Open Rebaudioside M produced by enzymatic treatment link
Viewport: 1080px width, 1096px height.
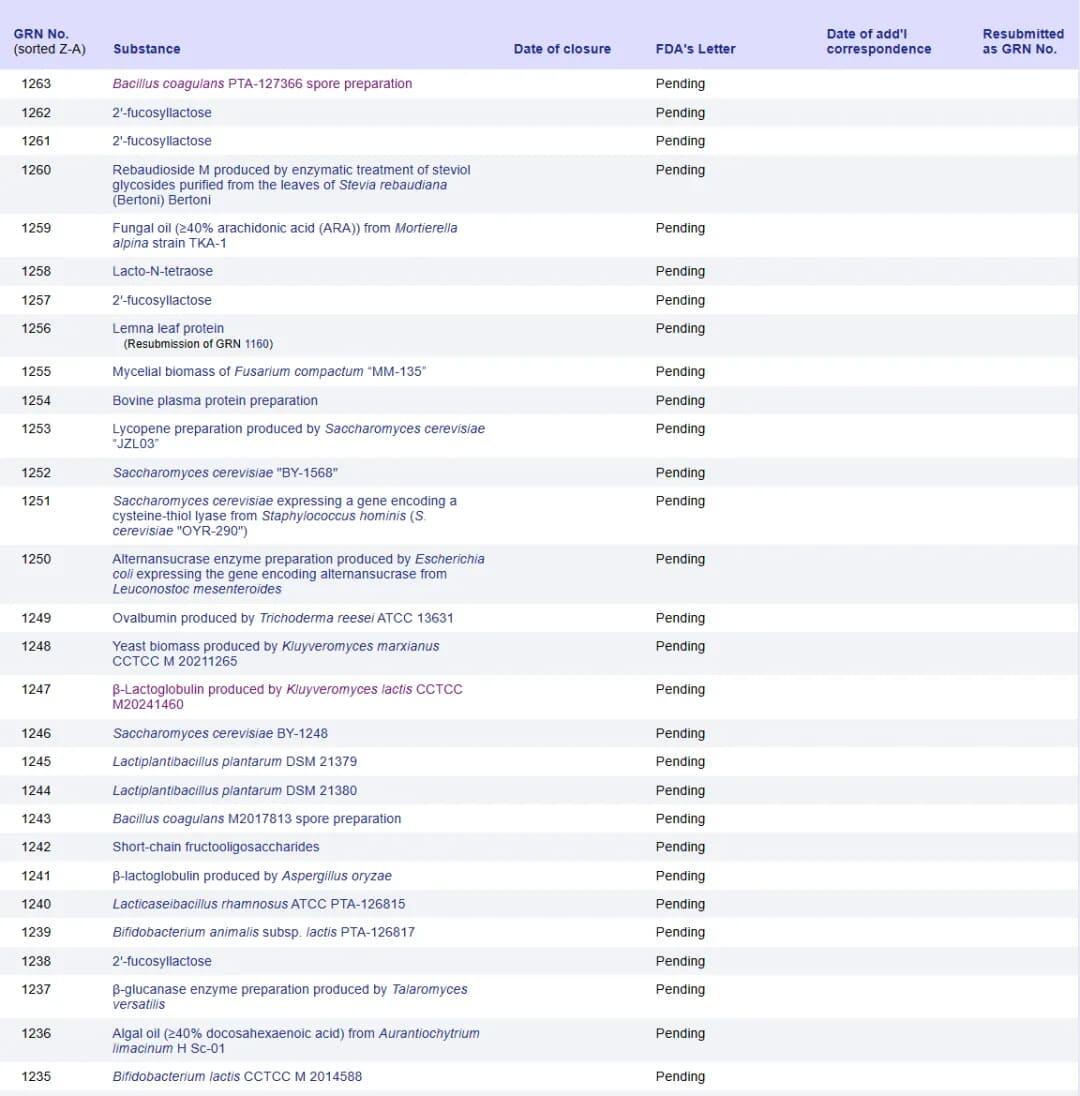click(x=291, y=185)
